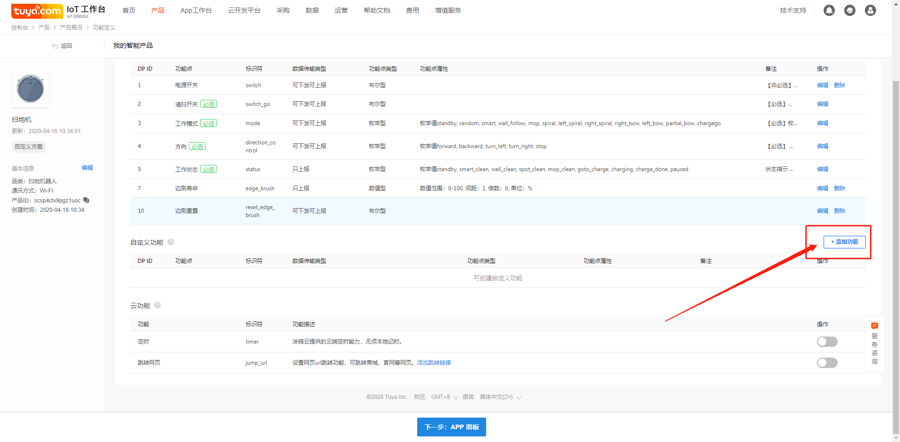Image resolution: width=900 pixels, height=442 pixels.
Task: Click the Tuya.com logo
Action: 37,11
